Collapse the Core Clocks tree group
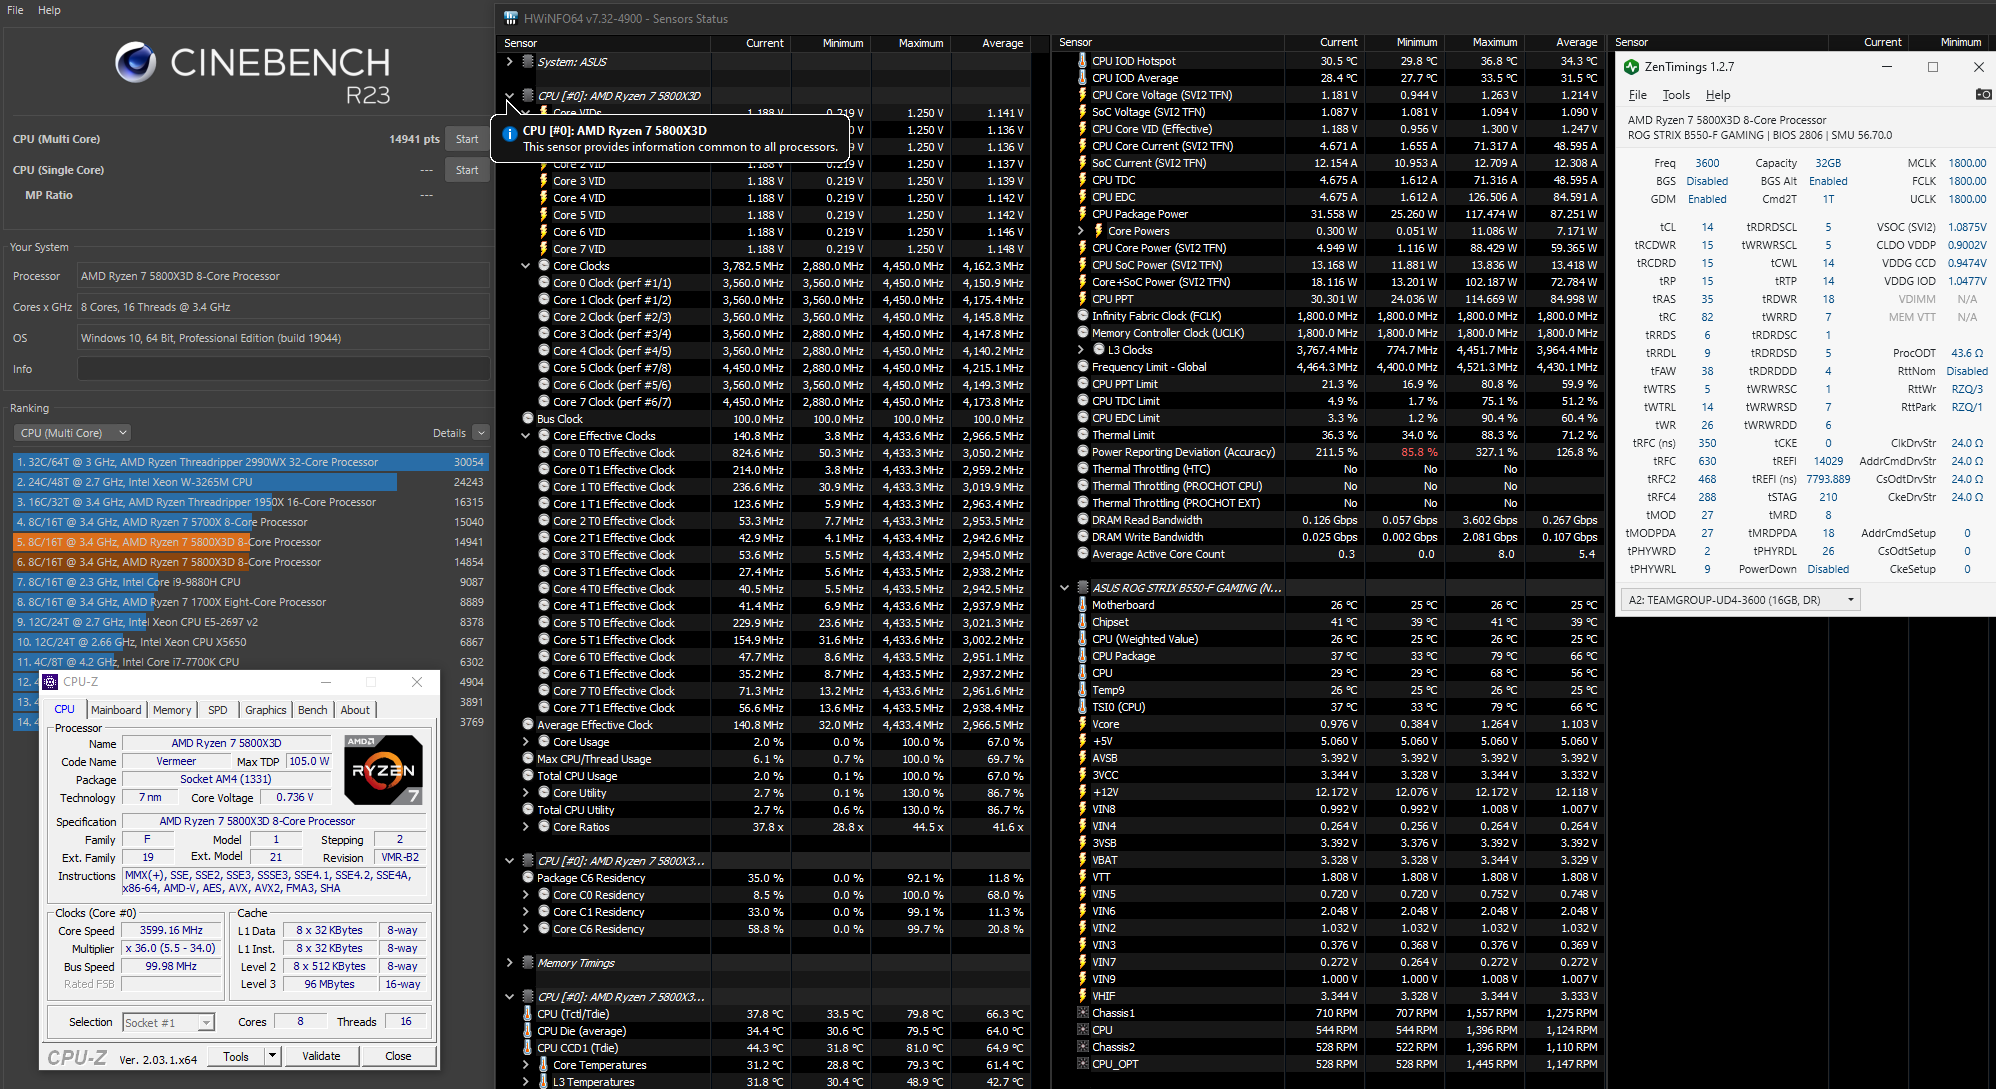1996x1089 pixels. 525,266
